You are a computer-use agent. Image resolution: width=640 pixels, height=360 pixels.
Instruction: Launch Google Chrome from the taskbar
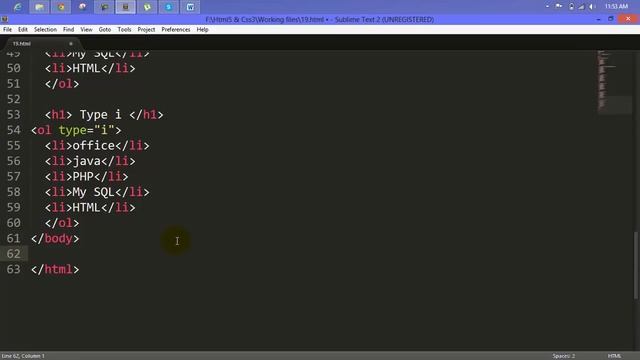pos(61,7)
